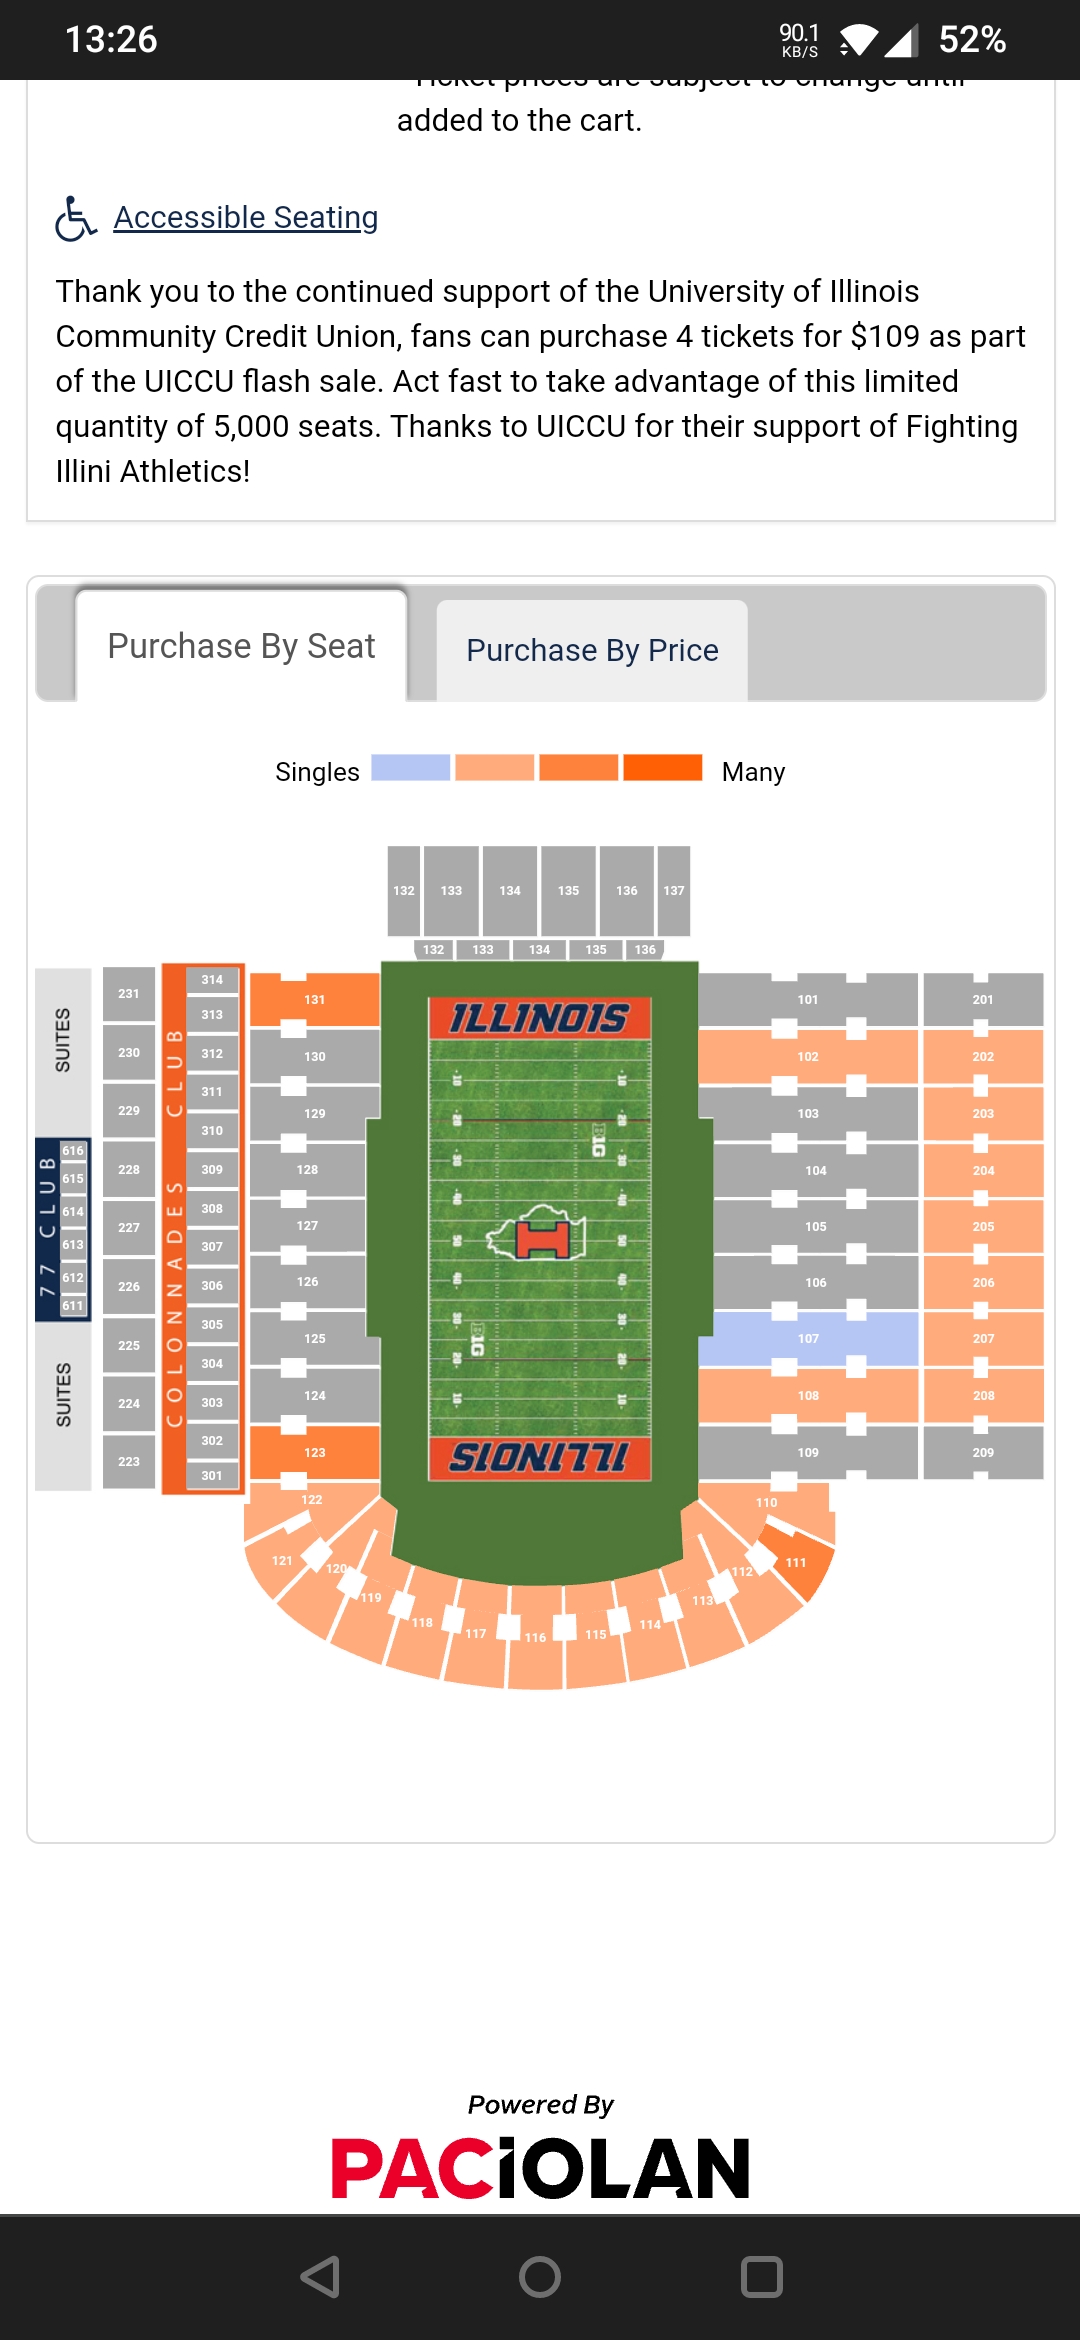Switch to Purchase By Price tab
The width and height of the screenshot is (1080, 2340).
click(592, 650)
